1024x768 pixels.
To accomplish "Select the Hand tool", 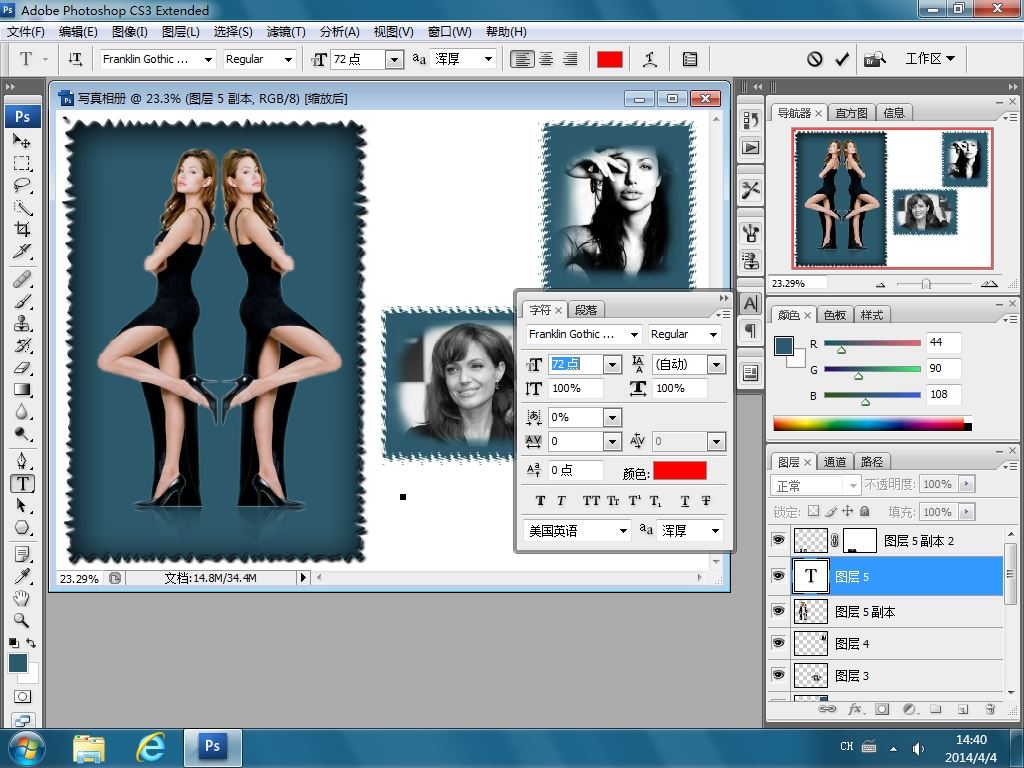I will tap(22, 598).
